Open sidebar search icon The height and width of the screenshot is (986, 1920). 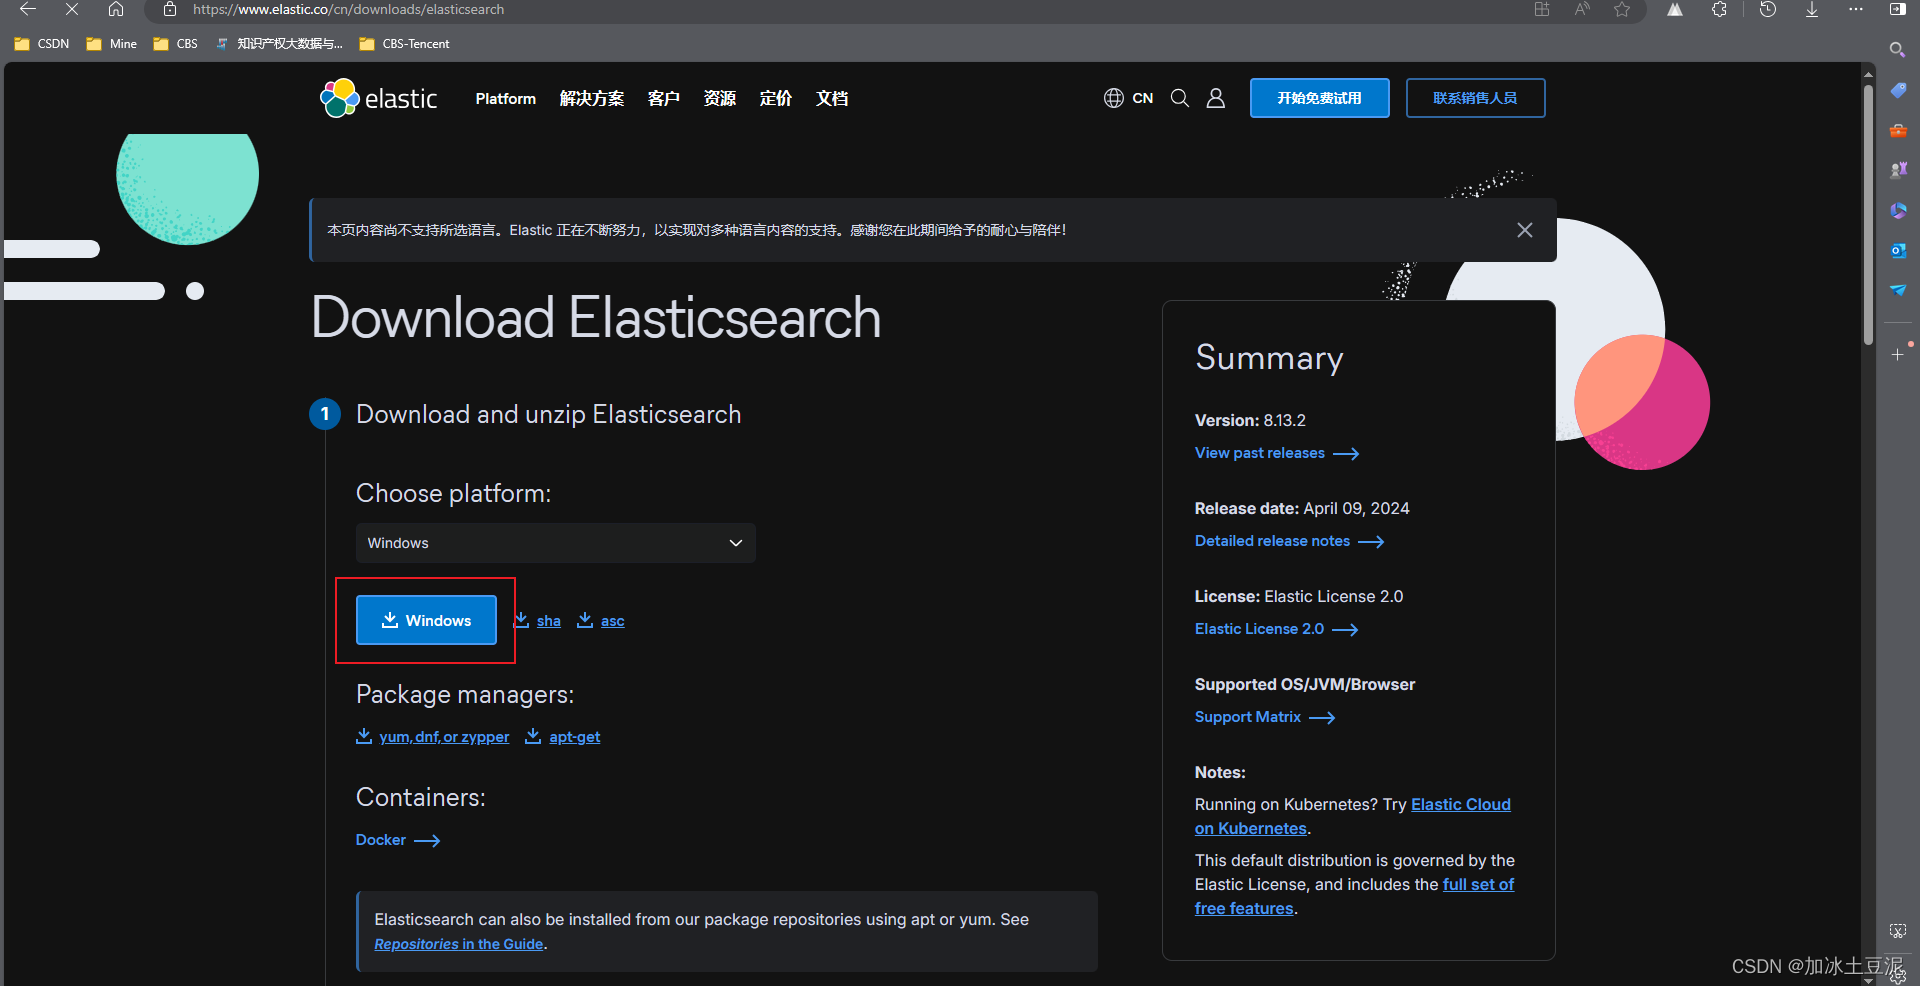[1897, 50]
